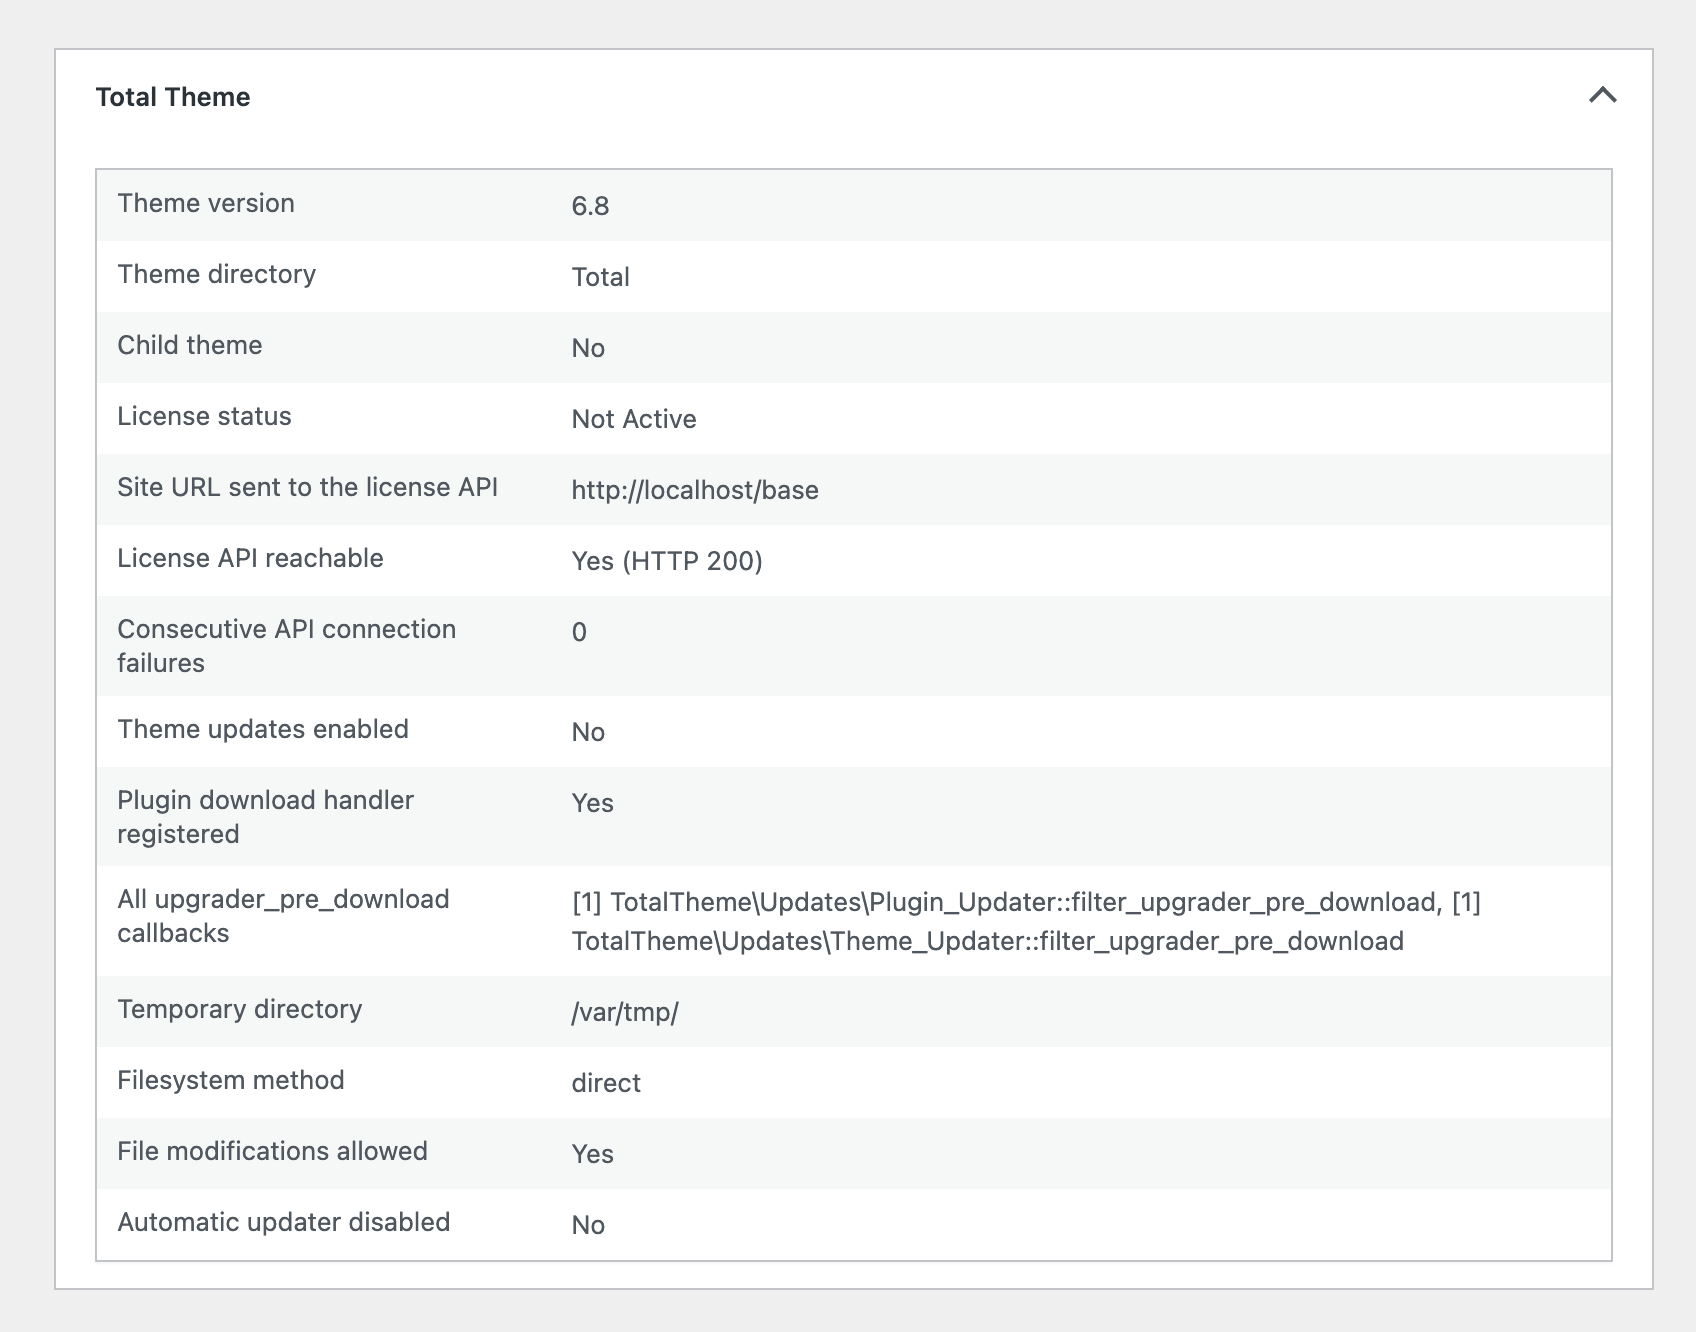Image resolution: width=1696 pixels, height=1332 pixels.
Task: Click the direct filesystem value
Action: (606, 1083)
